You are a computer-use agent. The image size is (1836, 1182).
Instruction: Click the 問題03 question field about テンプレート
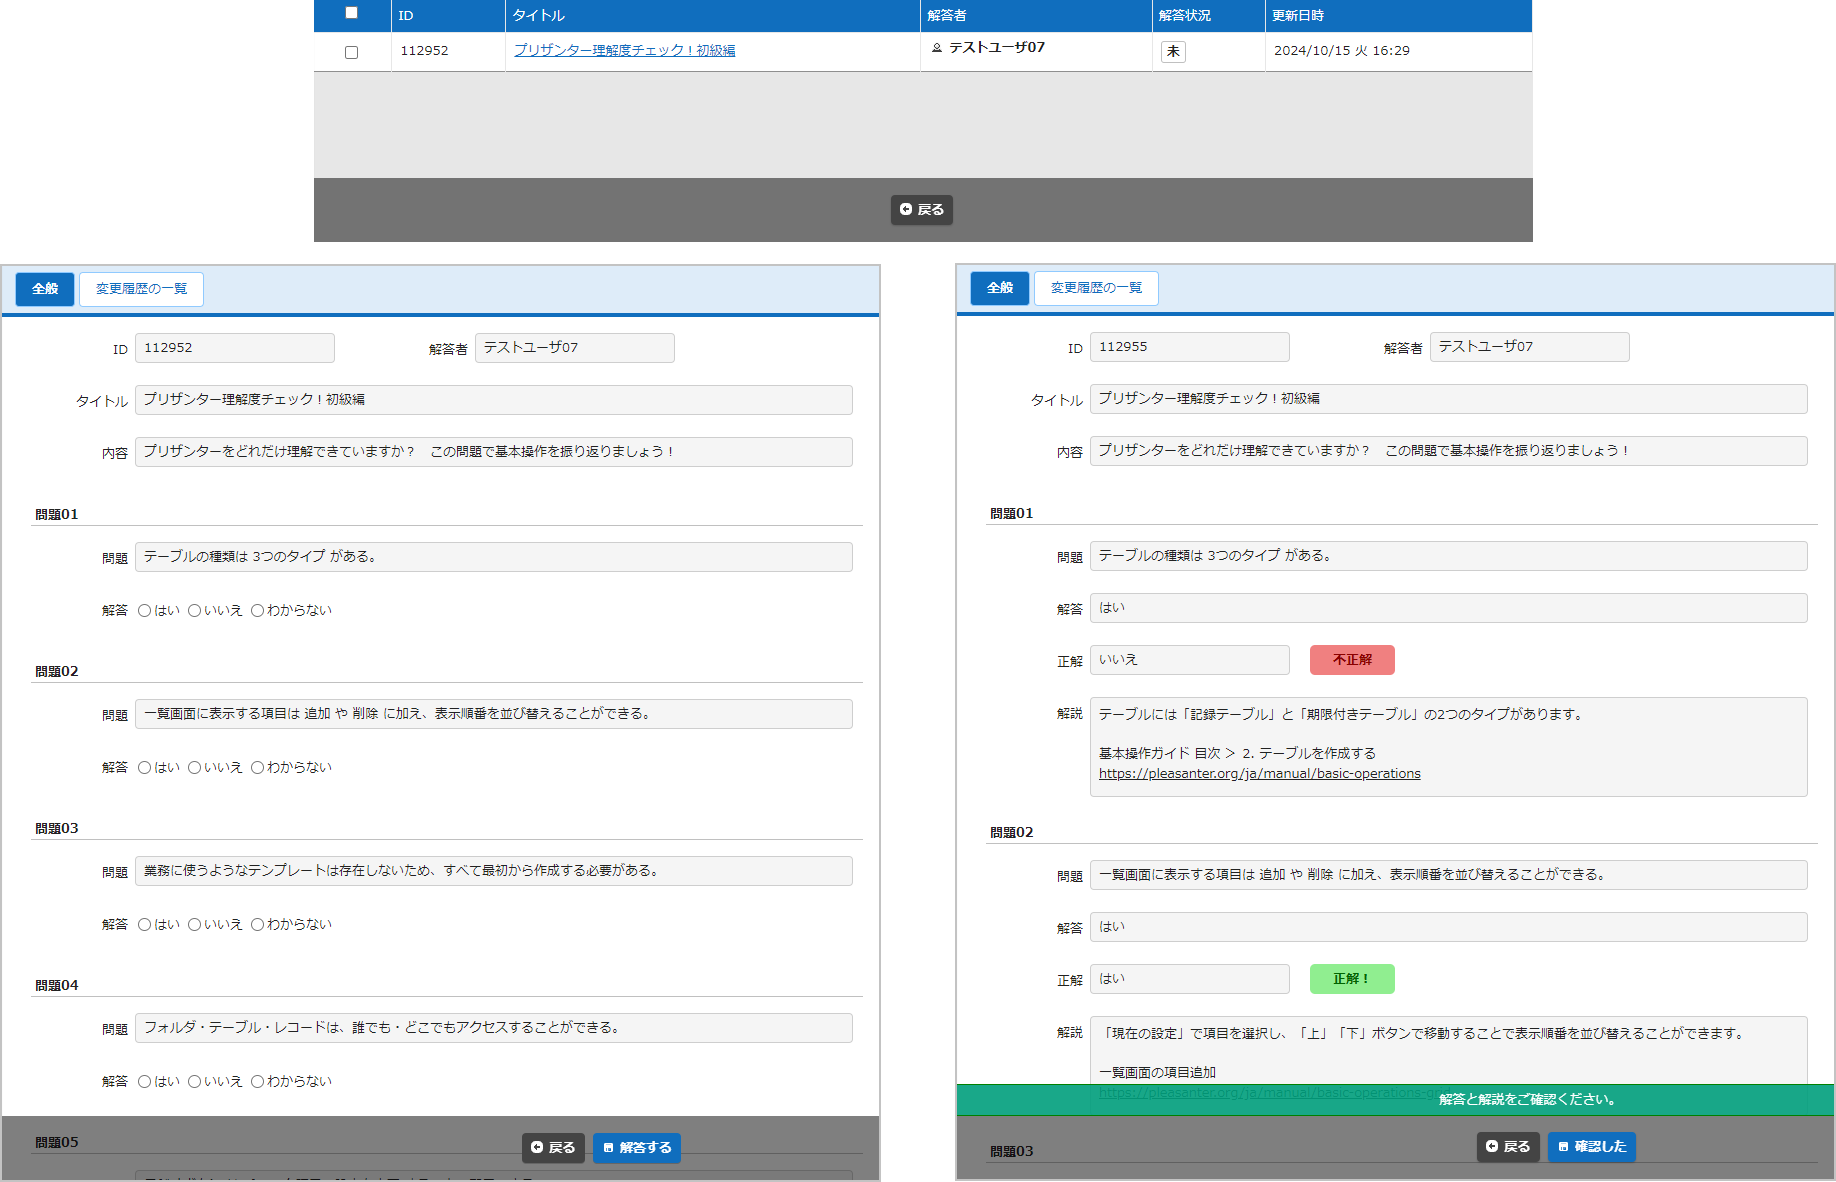(494, 871)
